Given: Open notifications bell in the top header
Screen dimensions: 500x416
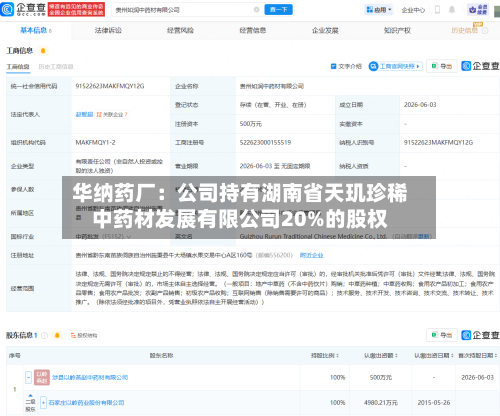Looking at the screenshot, I should tap(452, 10).
